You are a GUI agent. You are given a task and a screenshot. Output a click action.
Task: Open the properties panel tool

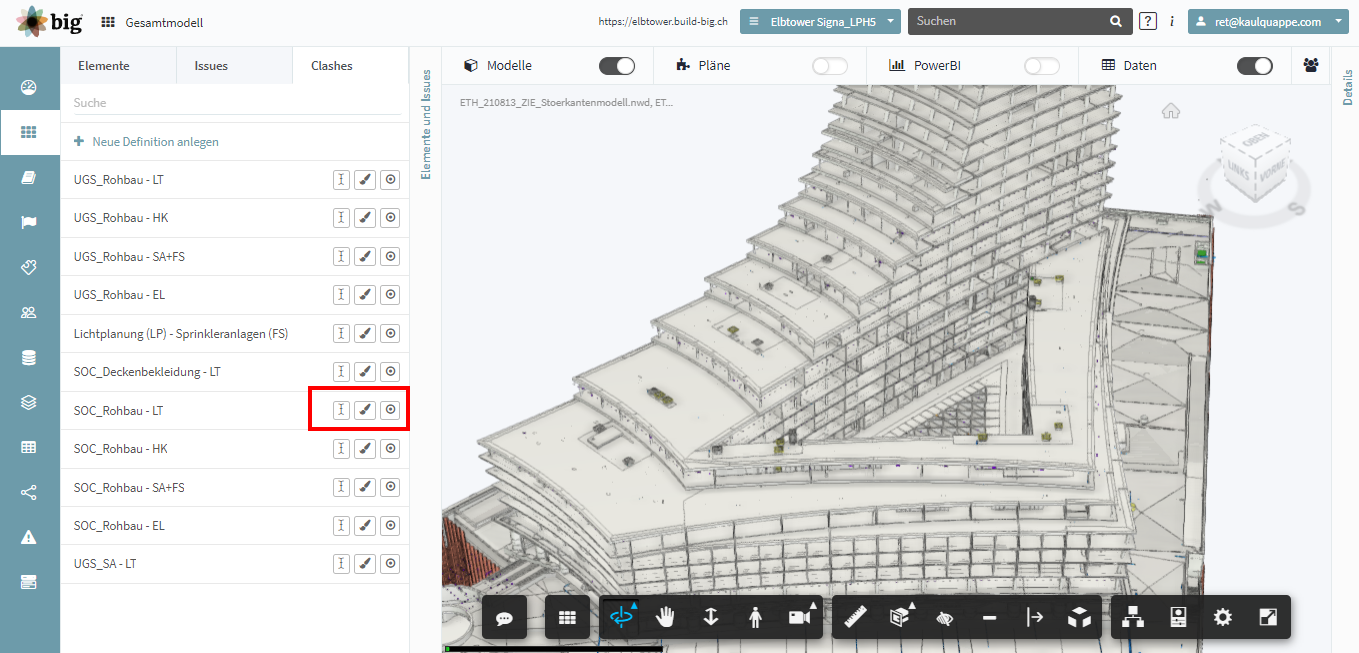(1178, 617)
